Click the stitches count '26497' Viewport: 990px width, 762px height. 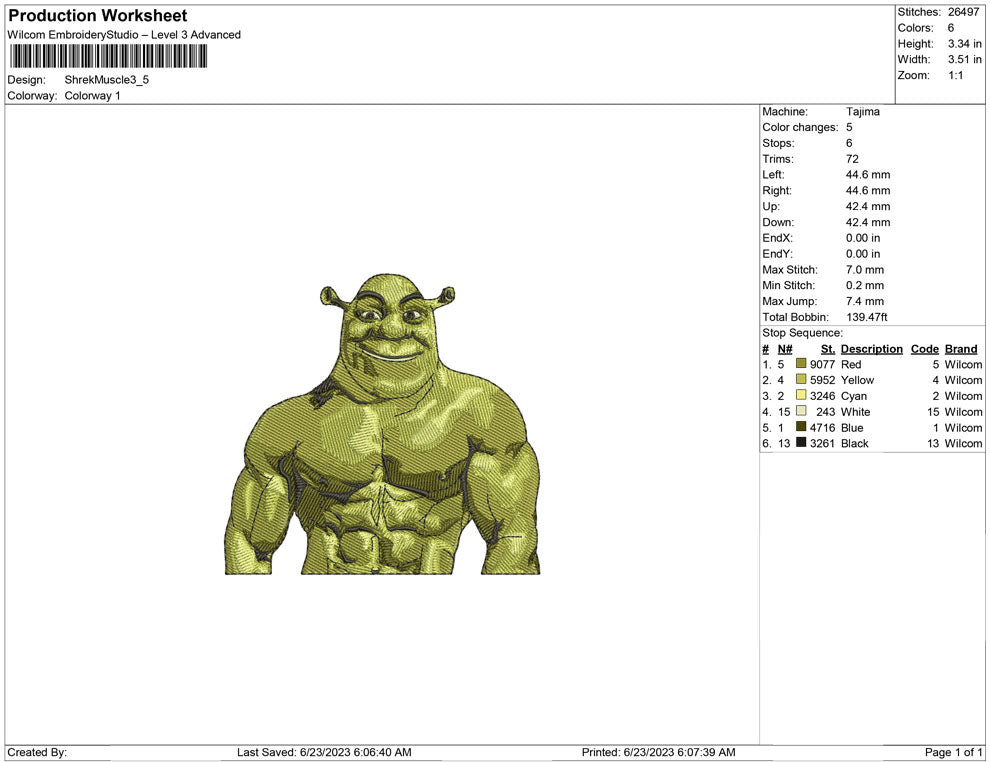(963, 12)
